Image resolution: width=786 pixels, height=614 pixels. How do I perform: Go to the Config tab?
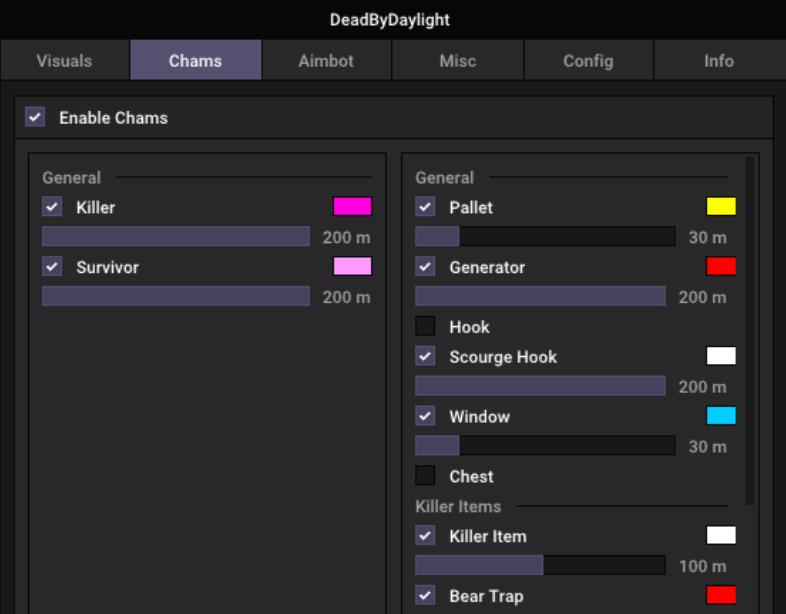point(588,61)
